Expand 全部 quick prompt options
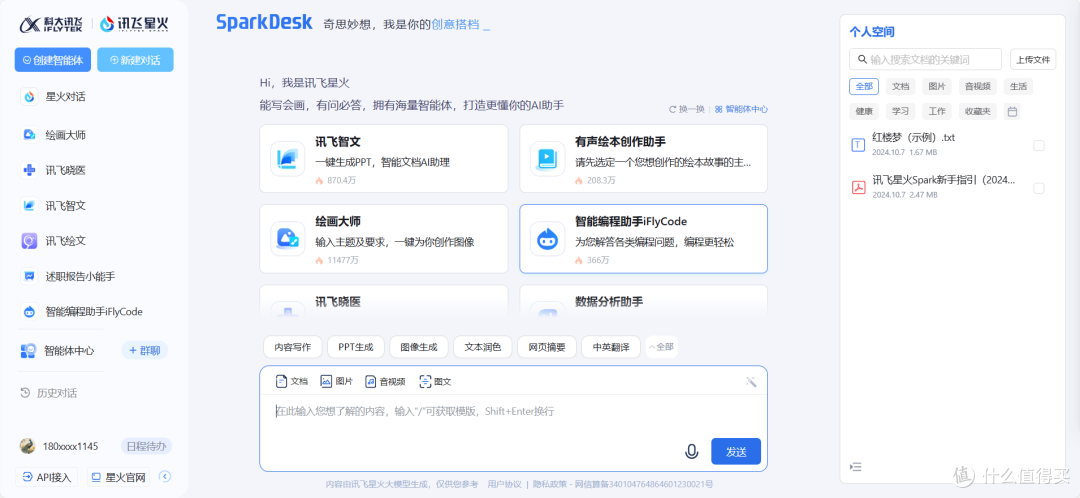Image resolution: width=1080 pixels, height=498 pixels. 661,347
